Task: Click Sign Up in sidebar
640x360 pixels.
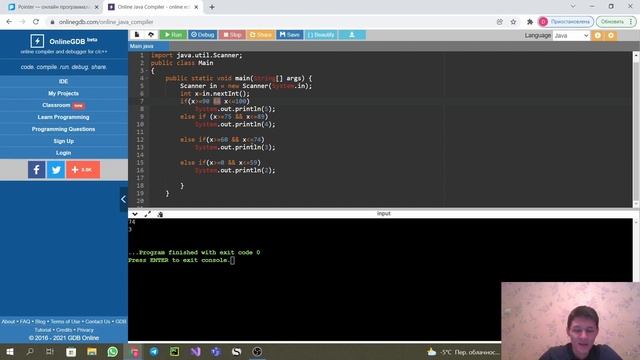Action: pos(64,141)
